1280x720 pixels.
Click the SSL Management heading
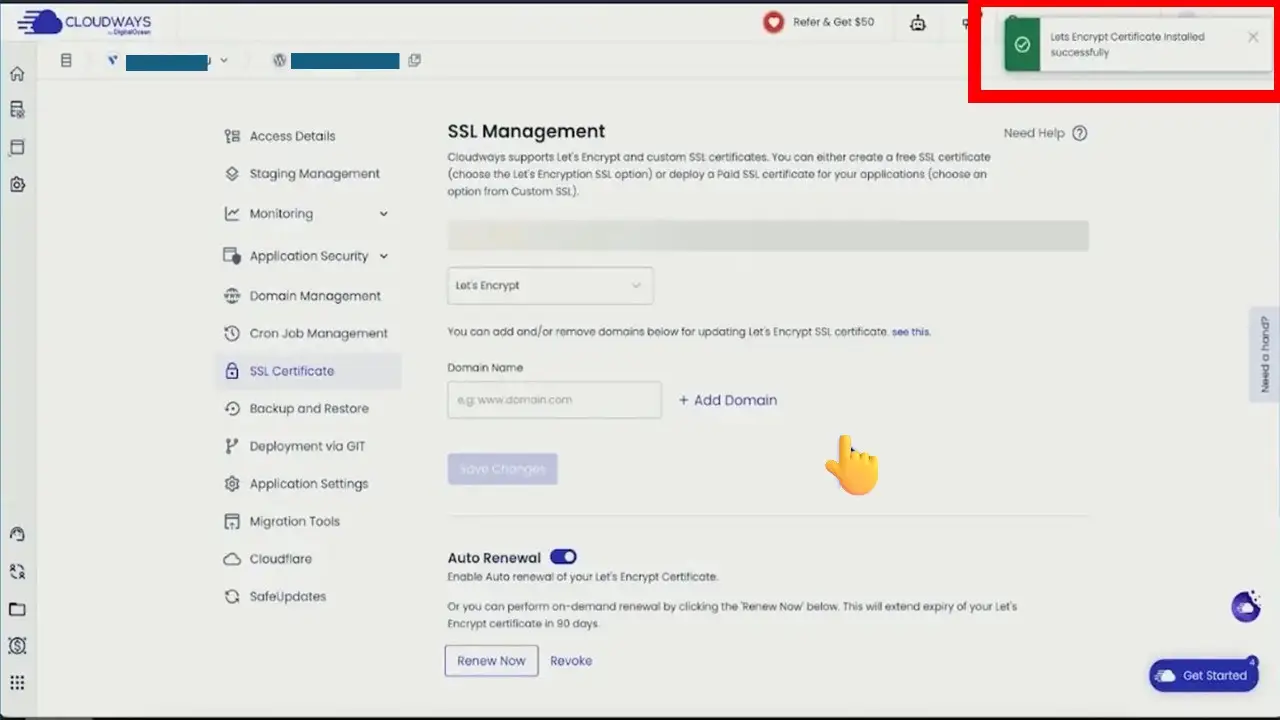coord(526,131)
